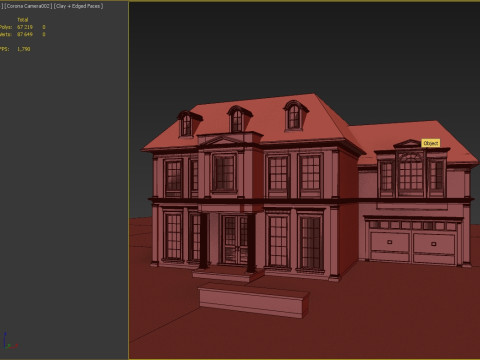Viewport: 480px width, 360px height.
Task: Select the rightmost roof dormer on main roof
Action: coord(295,115)
